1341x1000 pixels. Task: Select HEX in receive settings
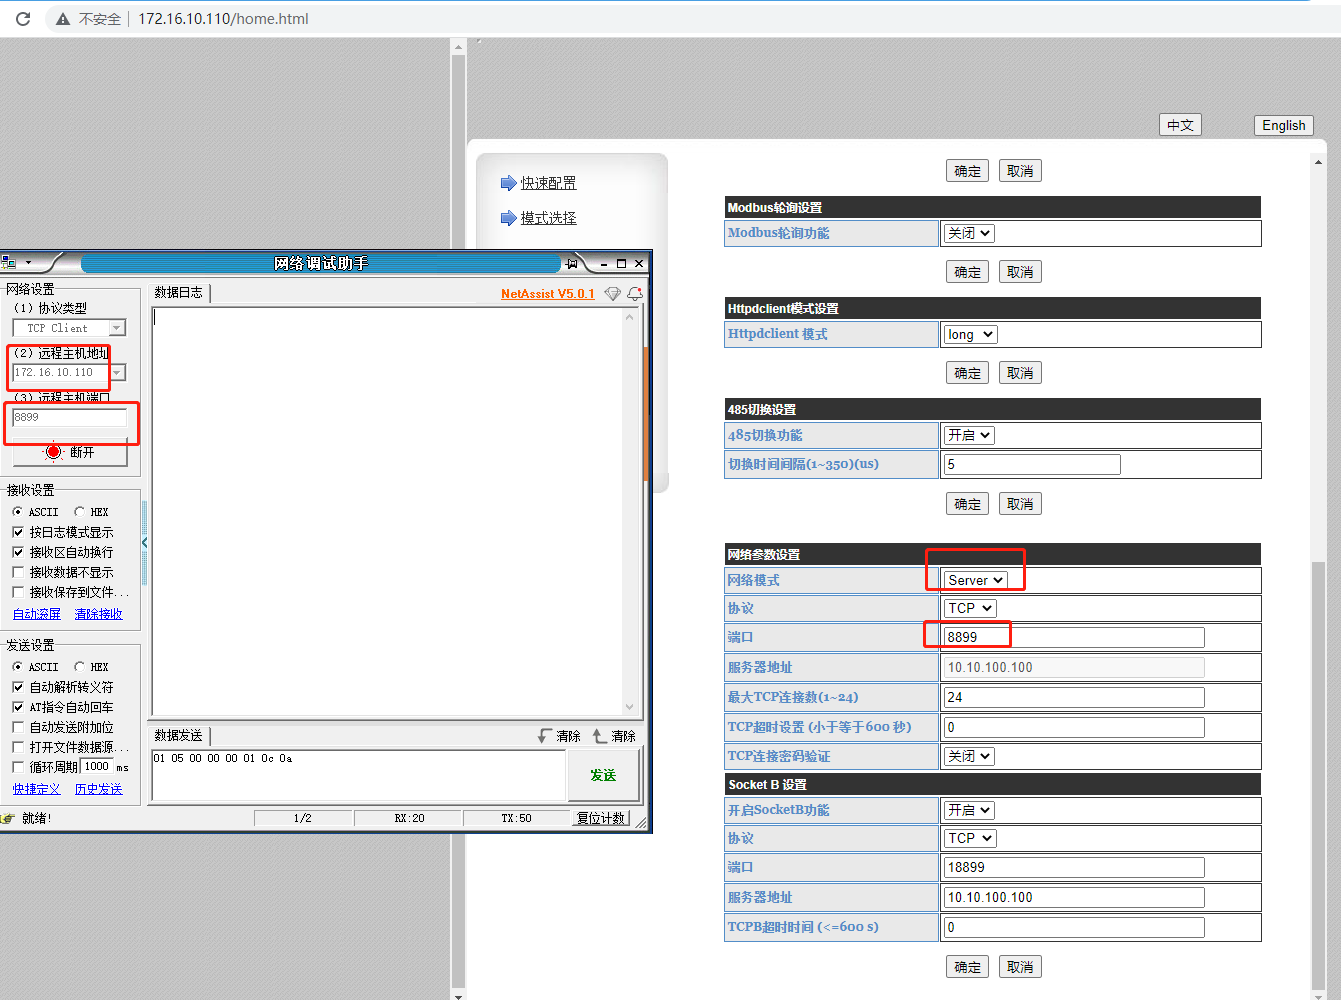tap(80, 512)
